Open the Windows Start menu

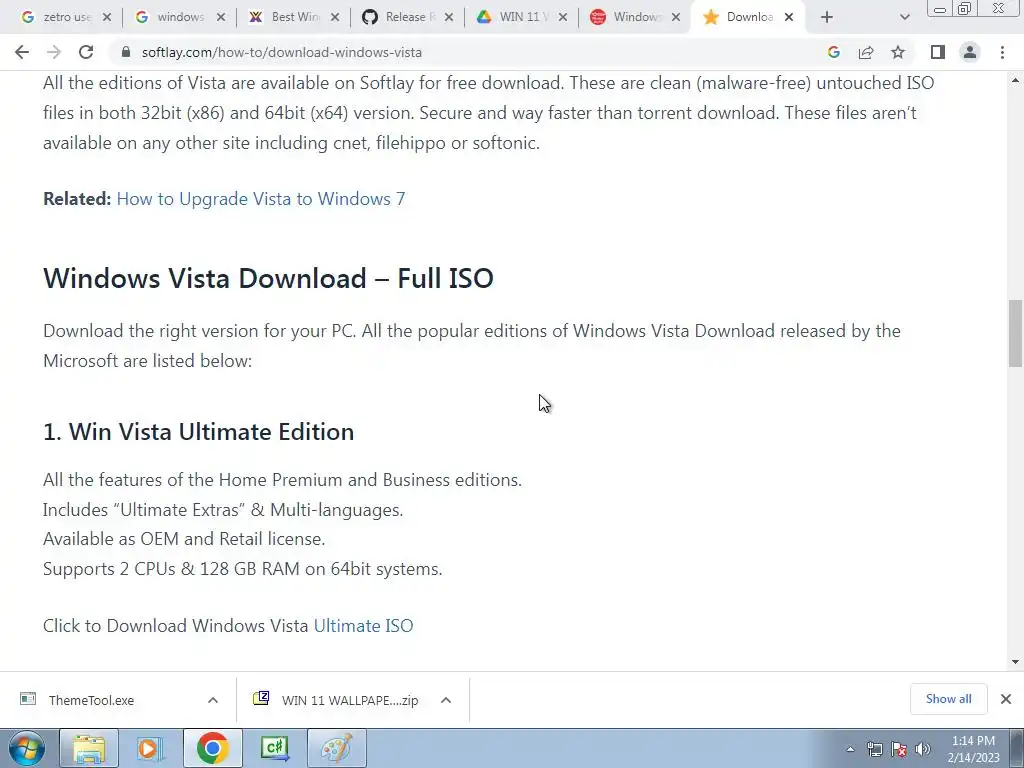pyautogui.click(x=26, y=748)
